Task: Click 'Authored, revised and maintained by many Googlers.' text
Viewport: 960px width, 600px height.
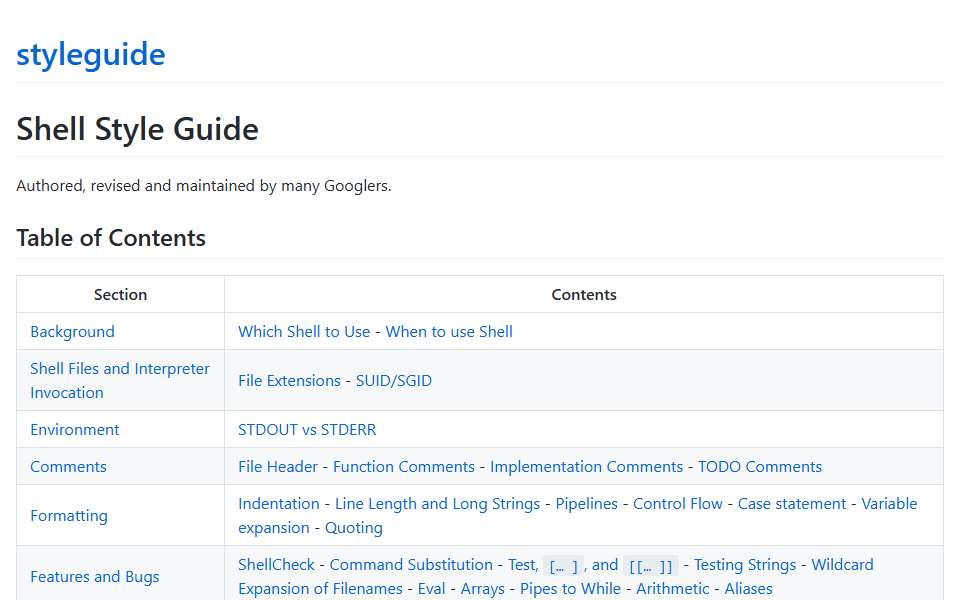Action: (204, 186)
